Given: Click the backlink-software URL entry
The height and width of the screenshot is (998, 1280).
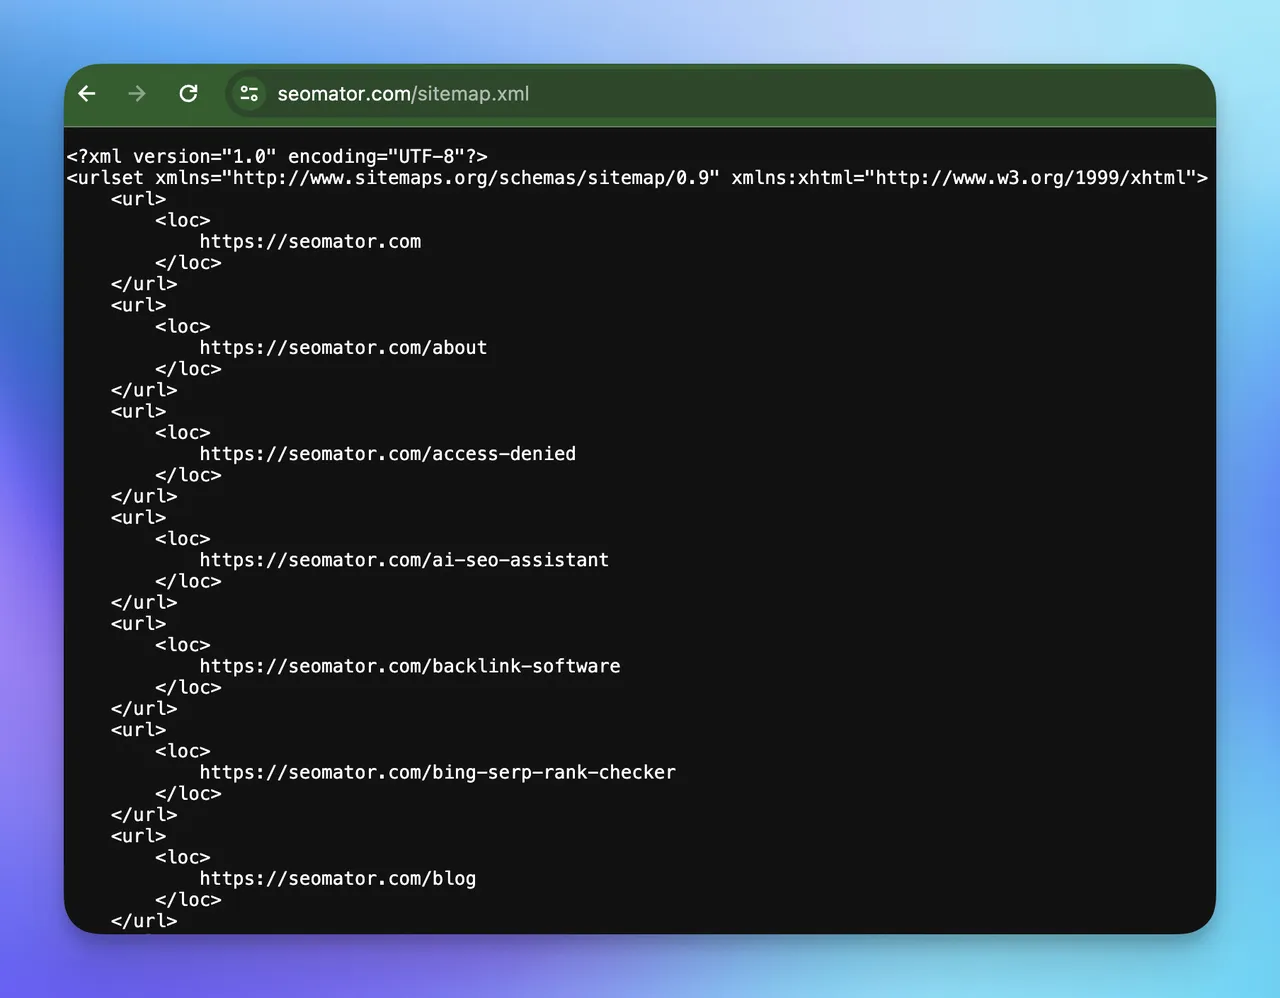Looking at the screenshot, I should tap(410, 665).
